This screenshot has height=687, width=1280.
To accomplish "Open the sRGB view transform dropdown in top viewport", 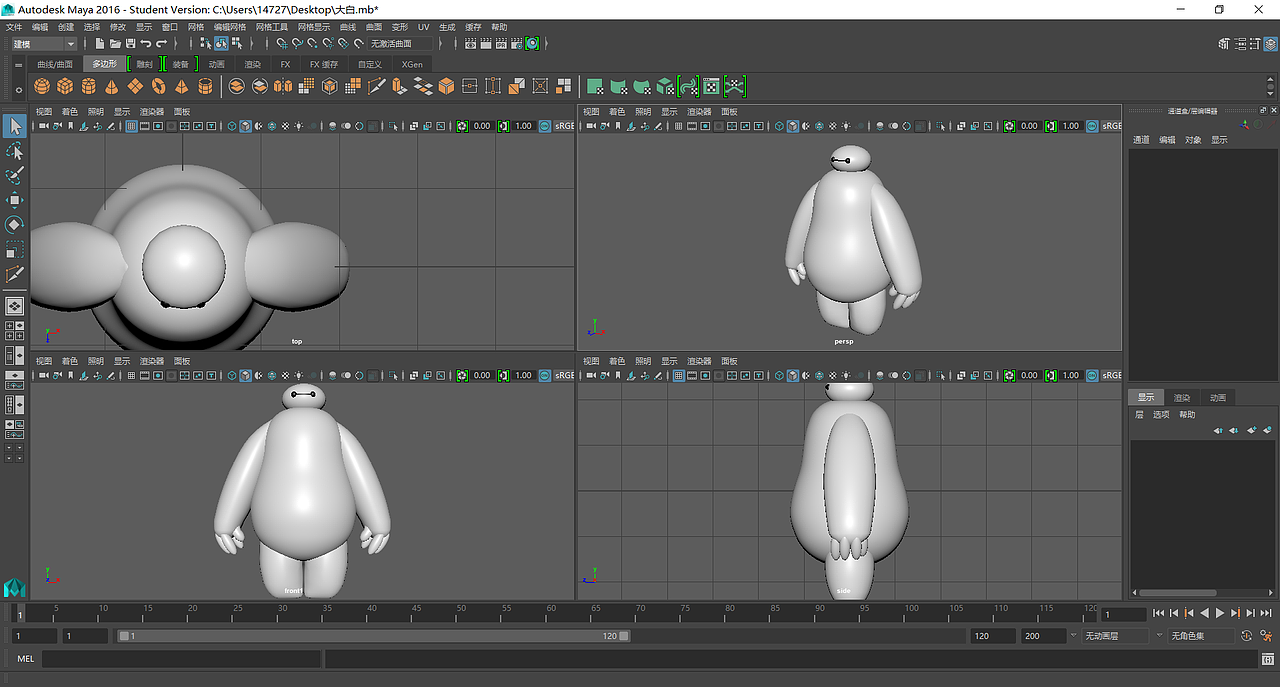I will (563, 126).
